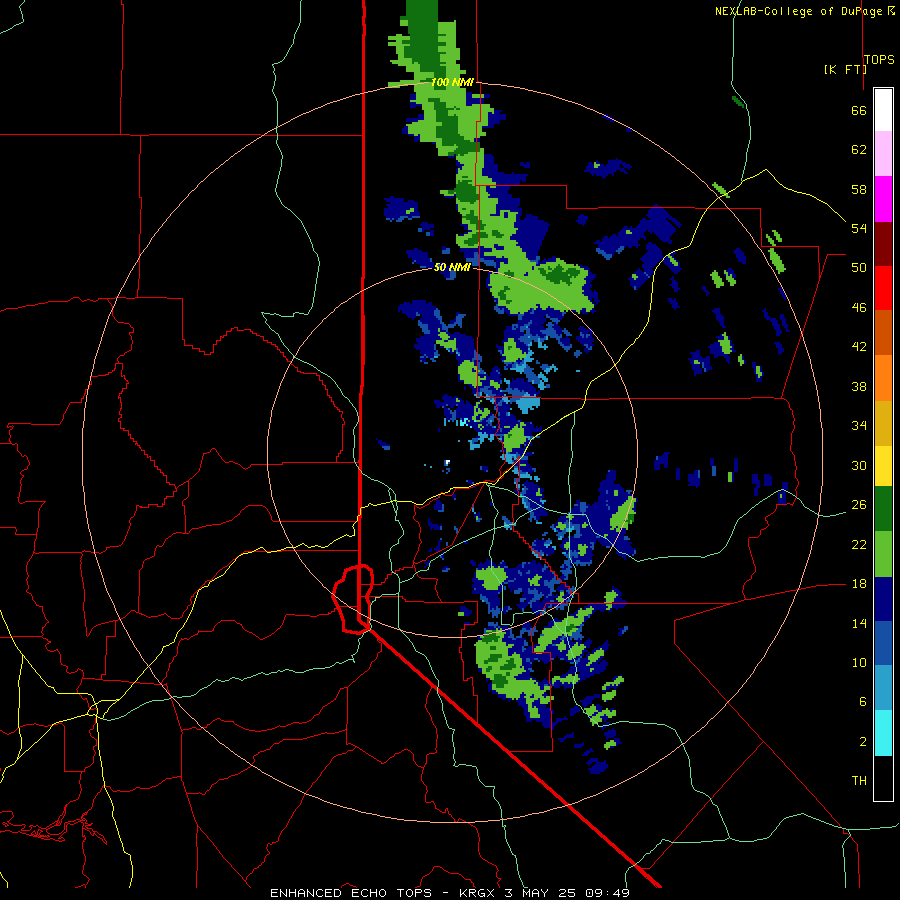The image size is (900, 900).
Task: Click the 42 scale value label
Action: click(x=859, y=347)
